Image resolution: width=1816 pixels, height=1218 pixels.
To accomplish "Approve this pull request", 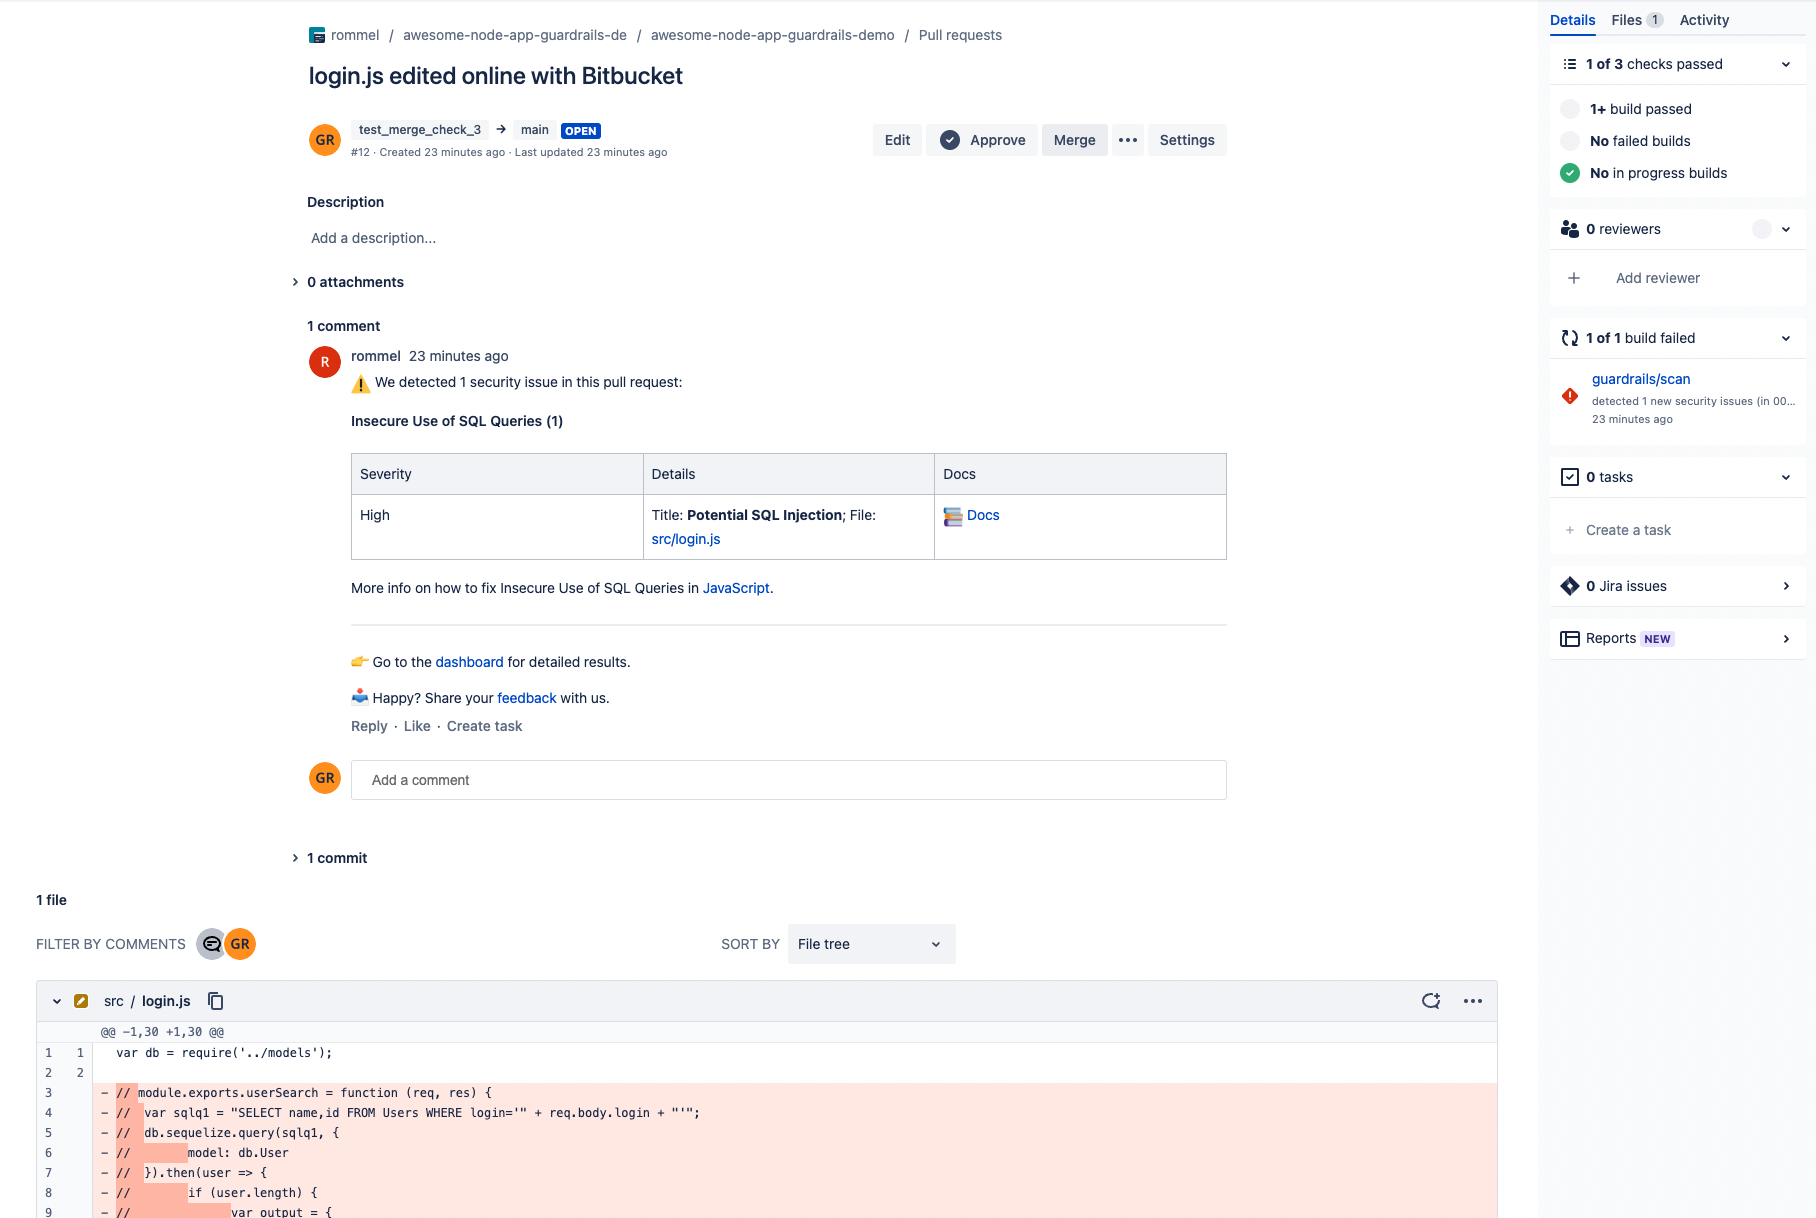I will (982, 140).
